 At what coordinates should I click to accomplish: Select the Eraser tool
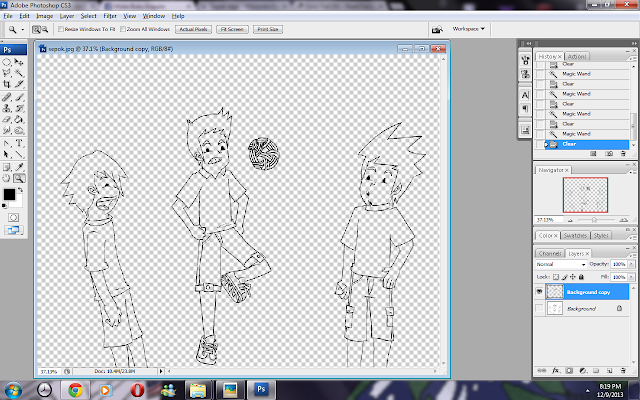[x=7, y=120]
